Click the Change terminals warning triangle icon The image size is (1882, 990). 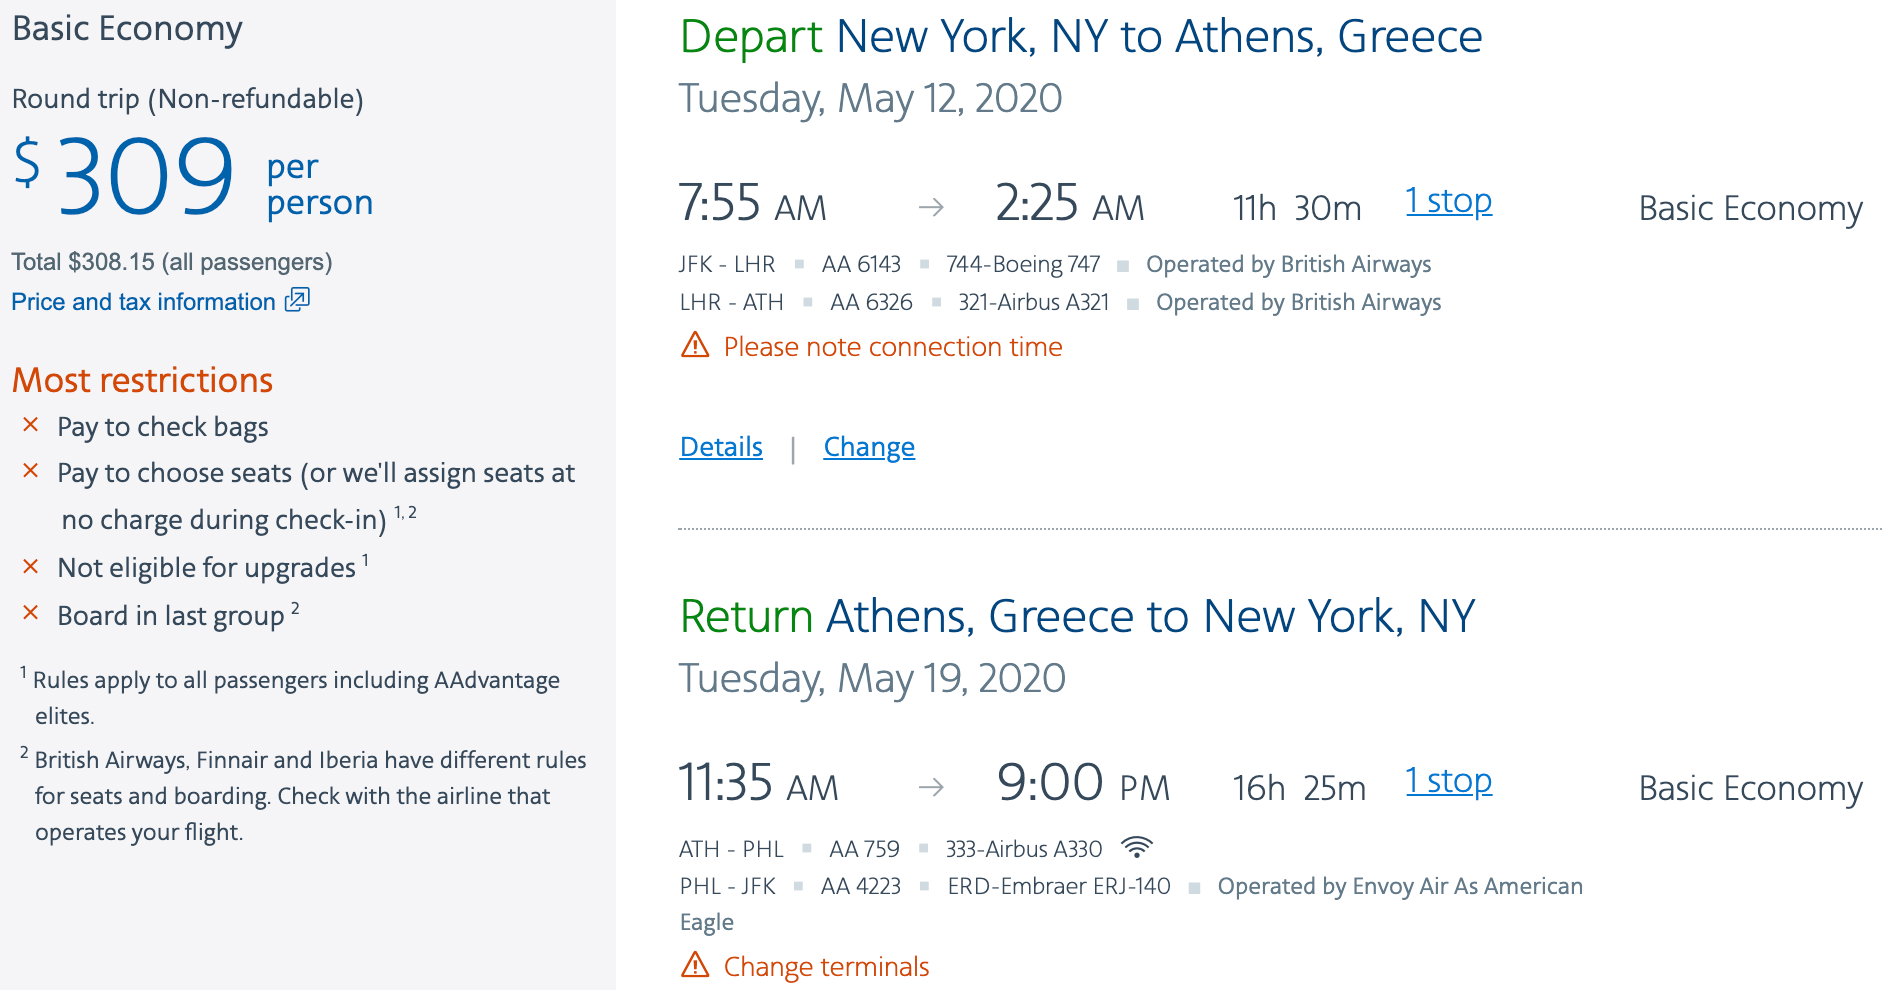(695, 966)
